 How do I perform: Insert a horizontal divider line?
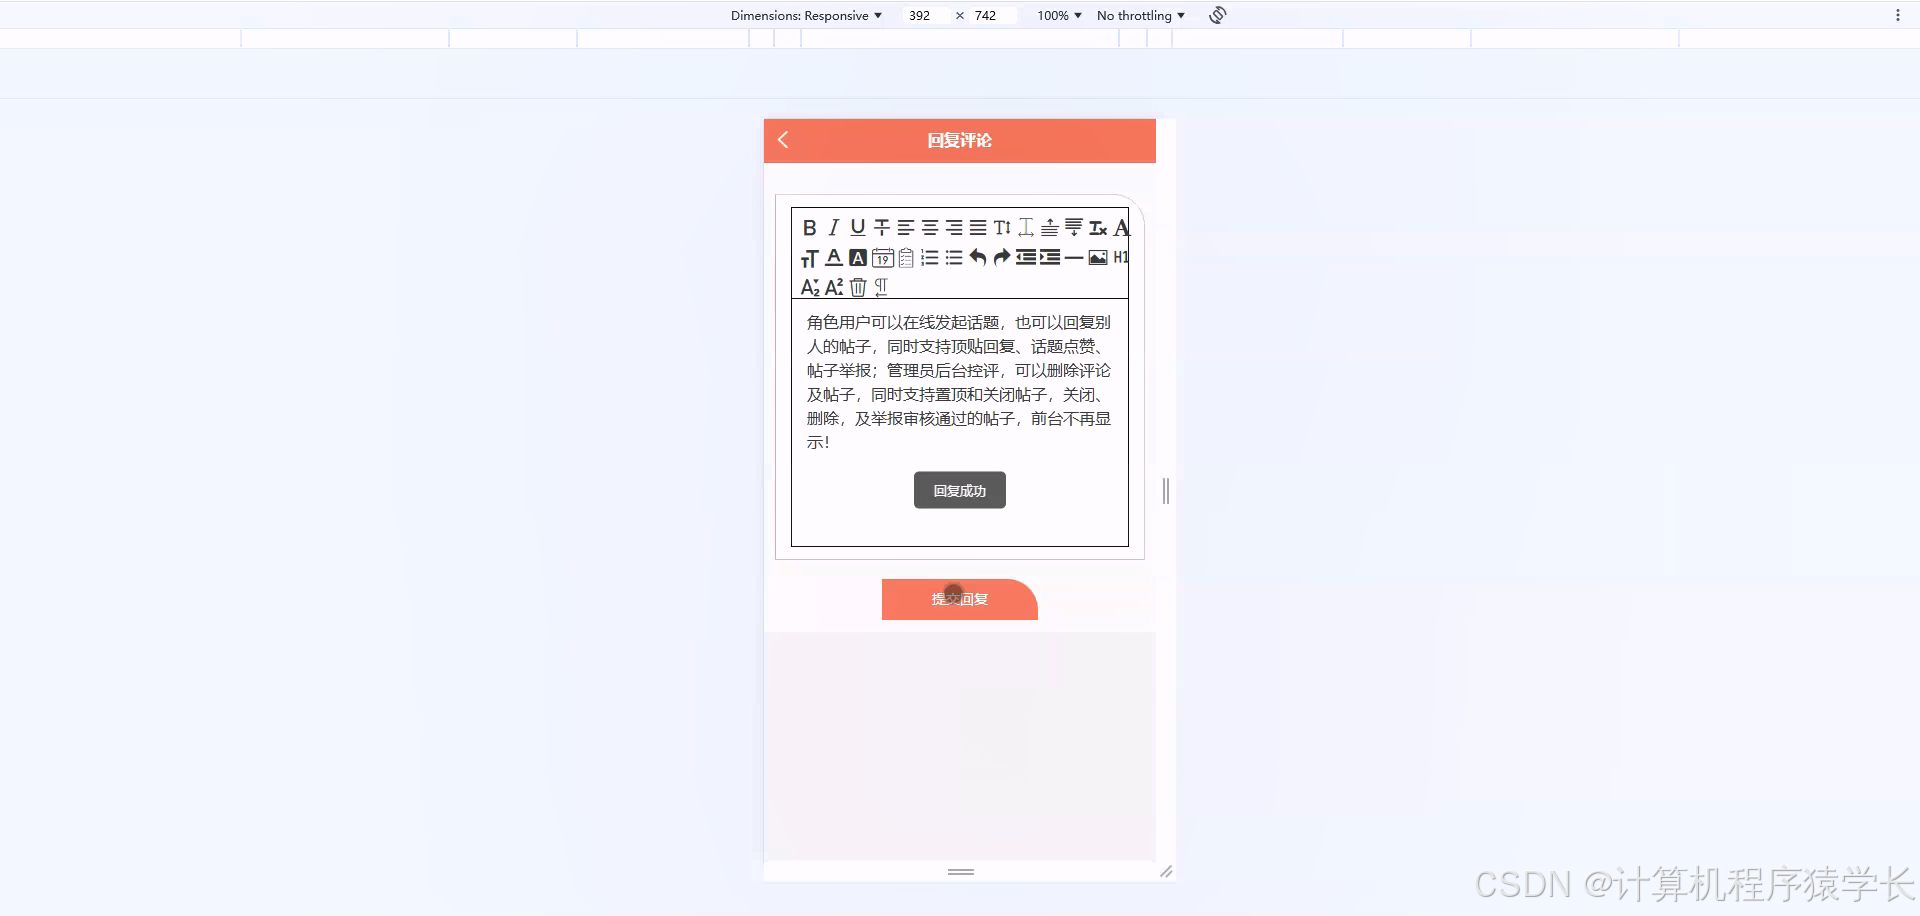pos(1074,257)
